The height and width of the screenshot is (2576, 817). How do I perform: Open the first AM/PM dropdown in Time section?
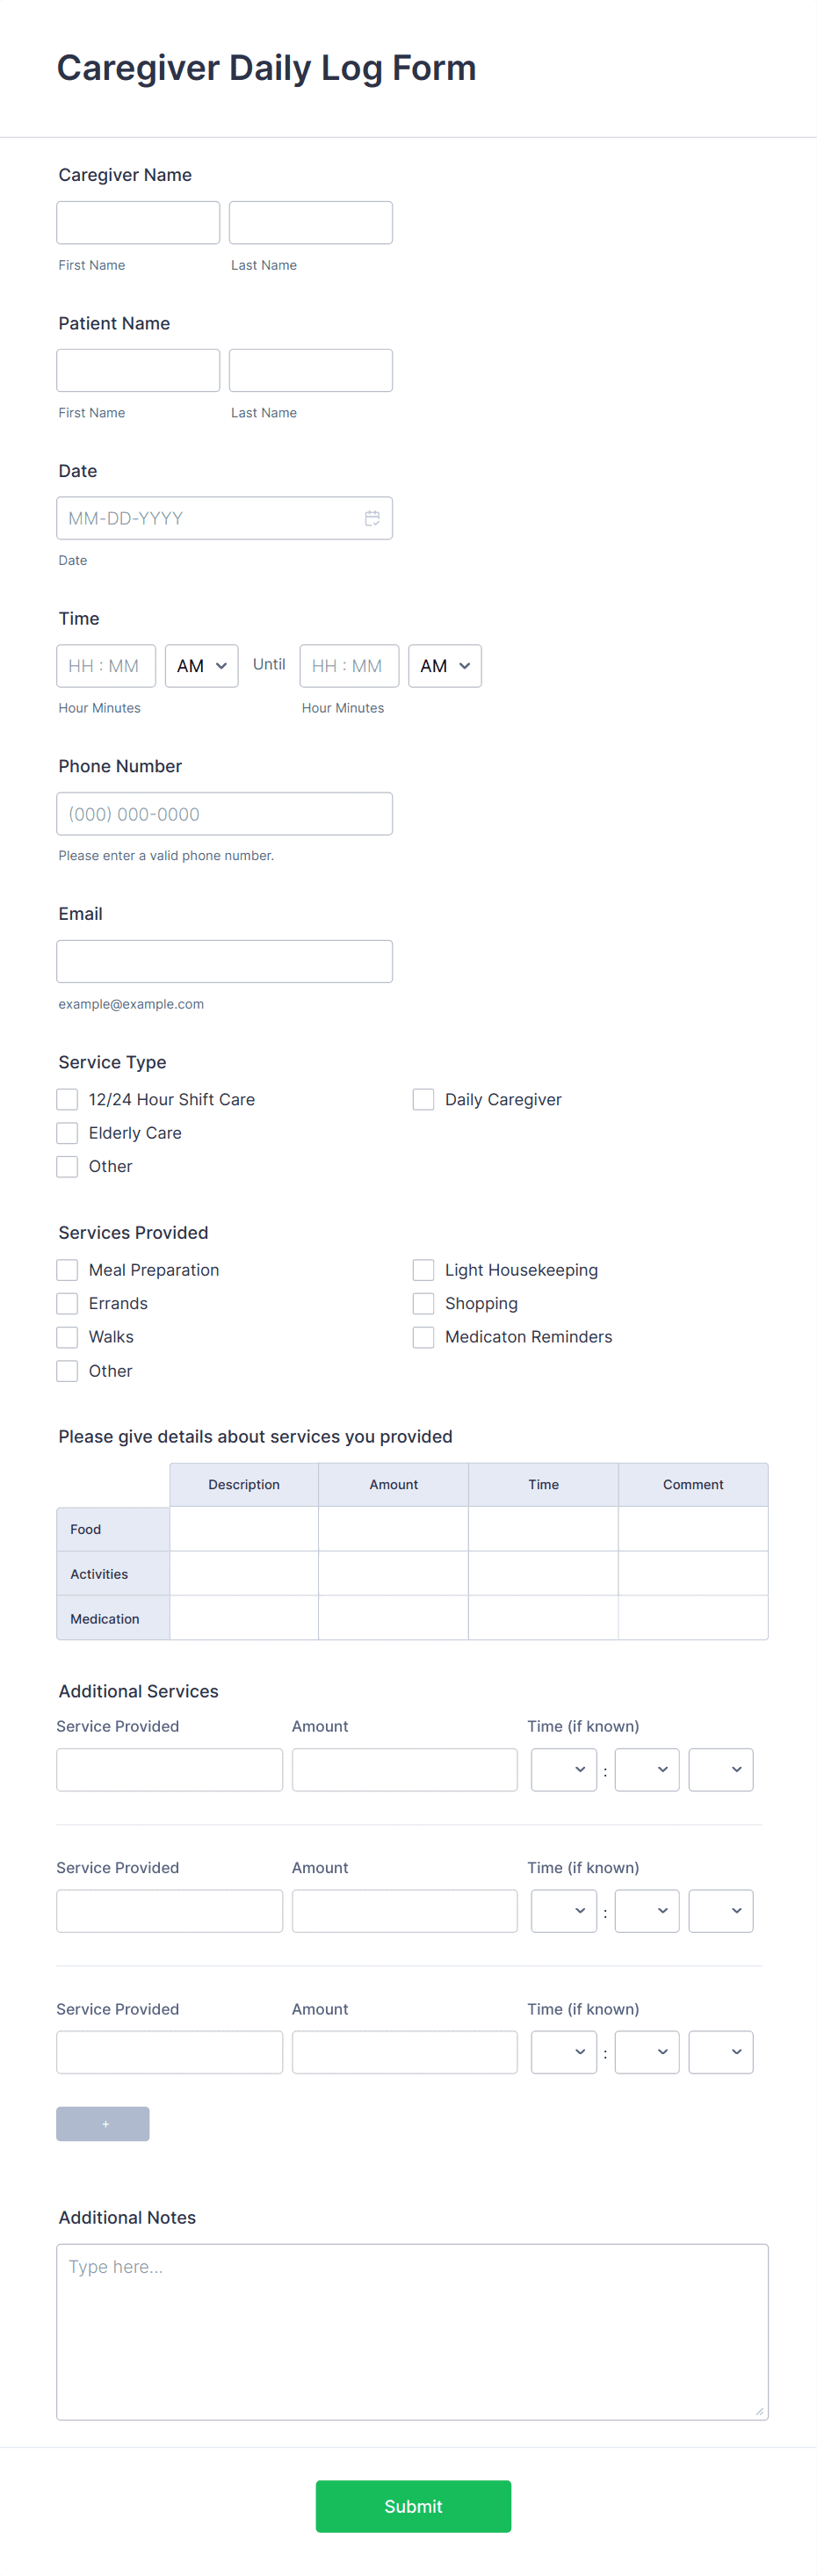point(201,665)
